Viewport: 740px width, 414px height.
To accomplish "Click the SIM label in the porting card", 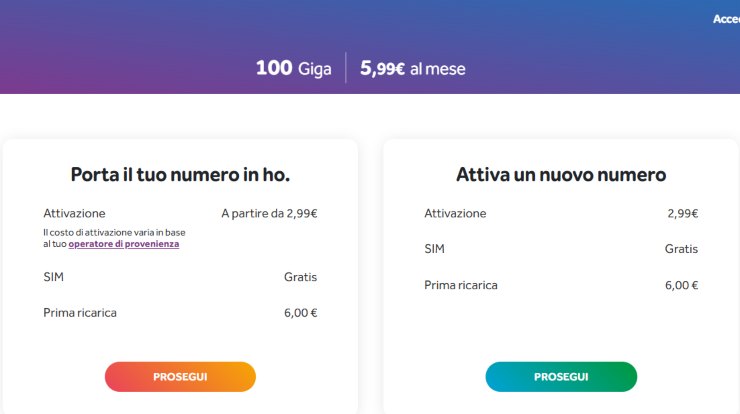I will click(54, 277).
